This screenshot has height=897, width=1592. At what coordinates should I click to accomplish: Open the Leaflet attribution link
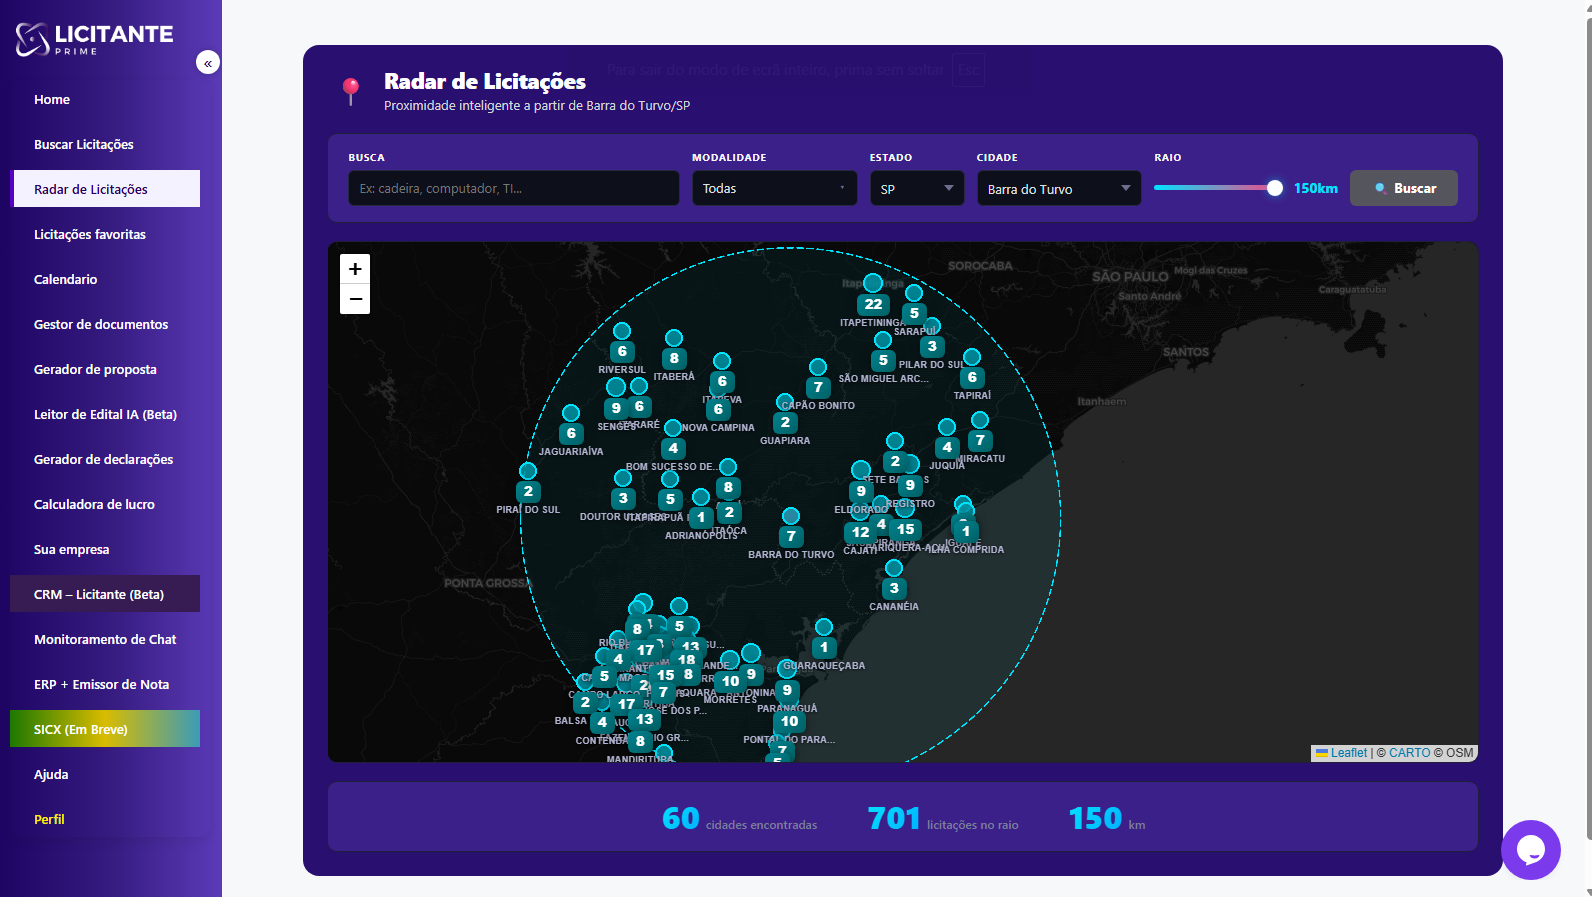click(1348, 753)
